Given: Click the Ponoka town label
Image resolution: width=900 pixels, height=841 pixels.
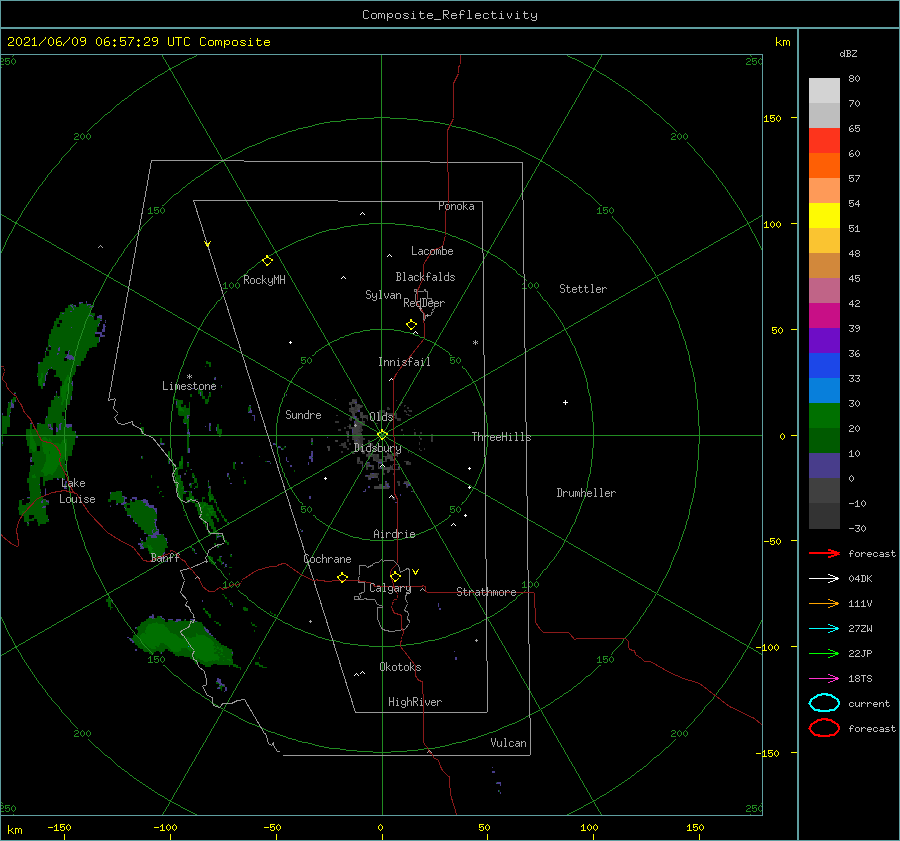Looking at the screenshot, I should coord(456,206).
